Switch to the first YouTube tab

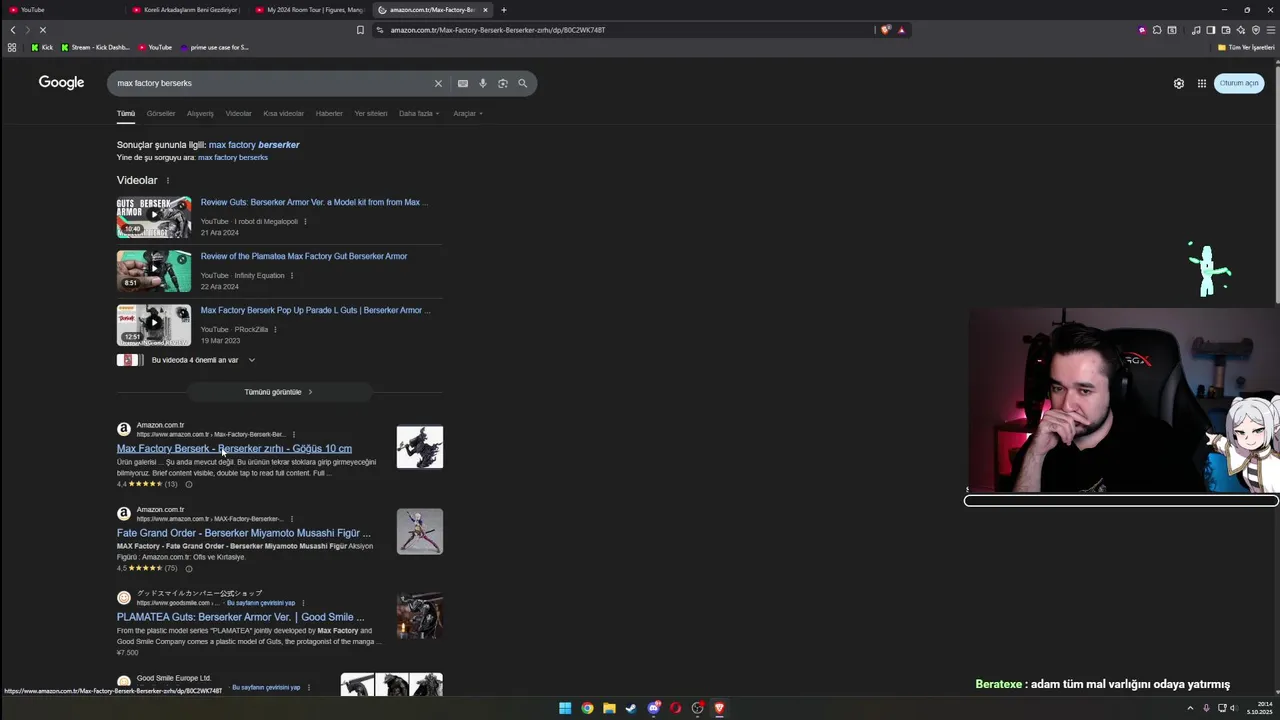pyautogui.click(x=62, y=10)
